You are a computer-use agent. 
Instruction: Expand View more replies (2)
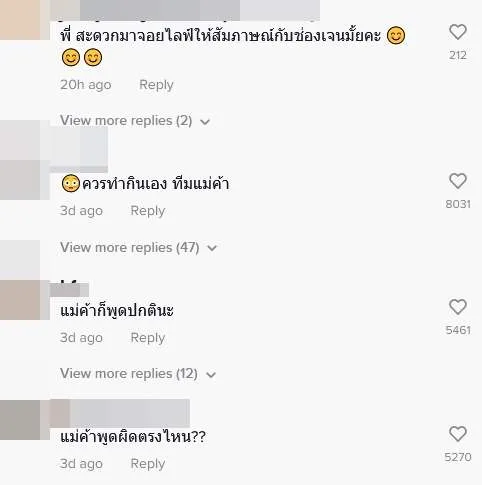[135, 121]
